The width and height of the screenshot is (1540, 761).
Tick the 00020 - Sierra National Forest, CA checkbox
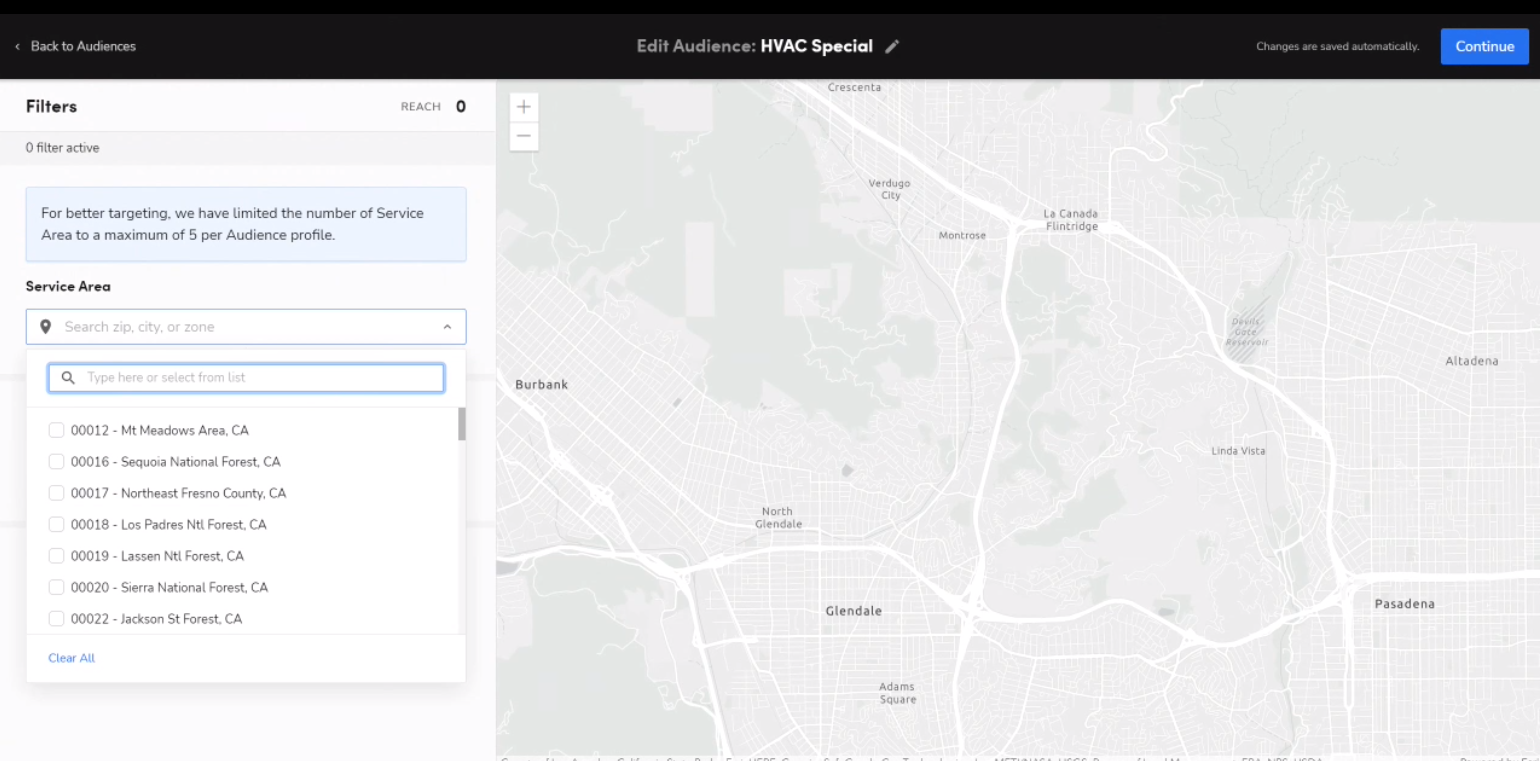pos(57,587)
